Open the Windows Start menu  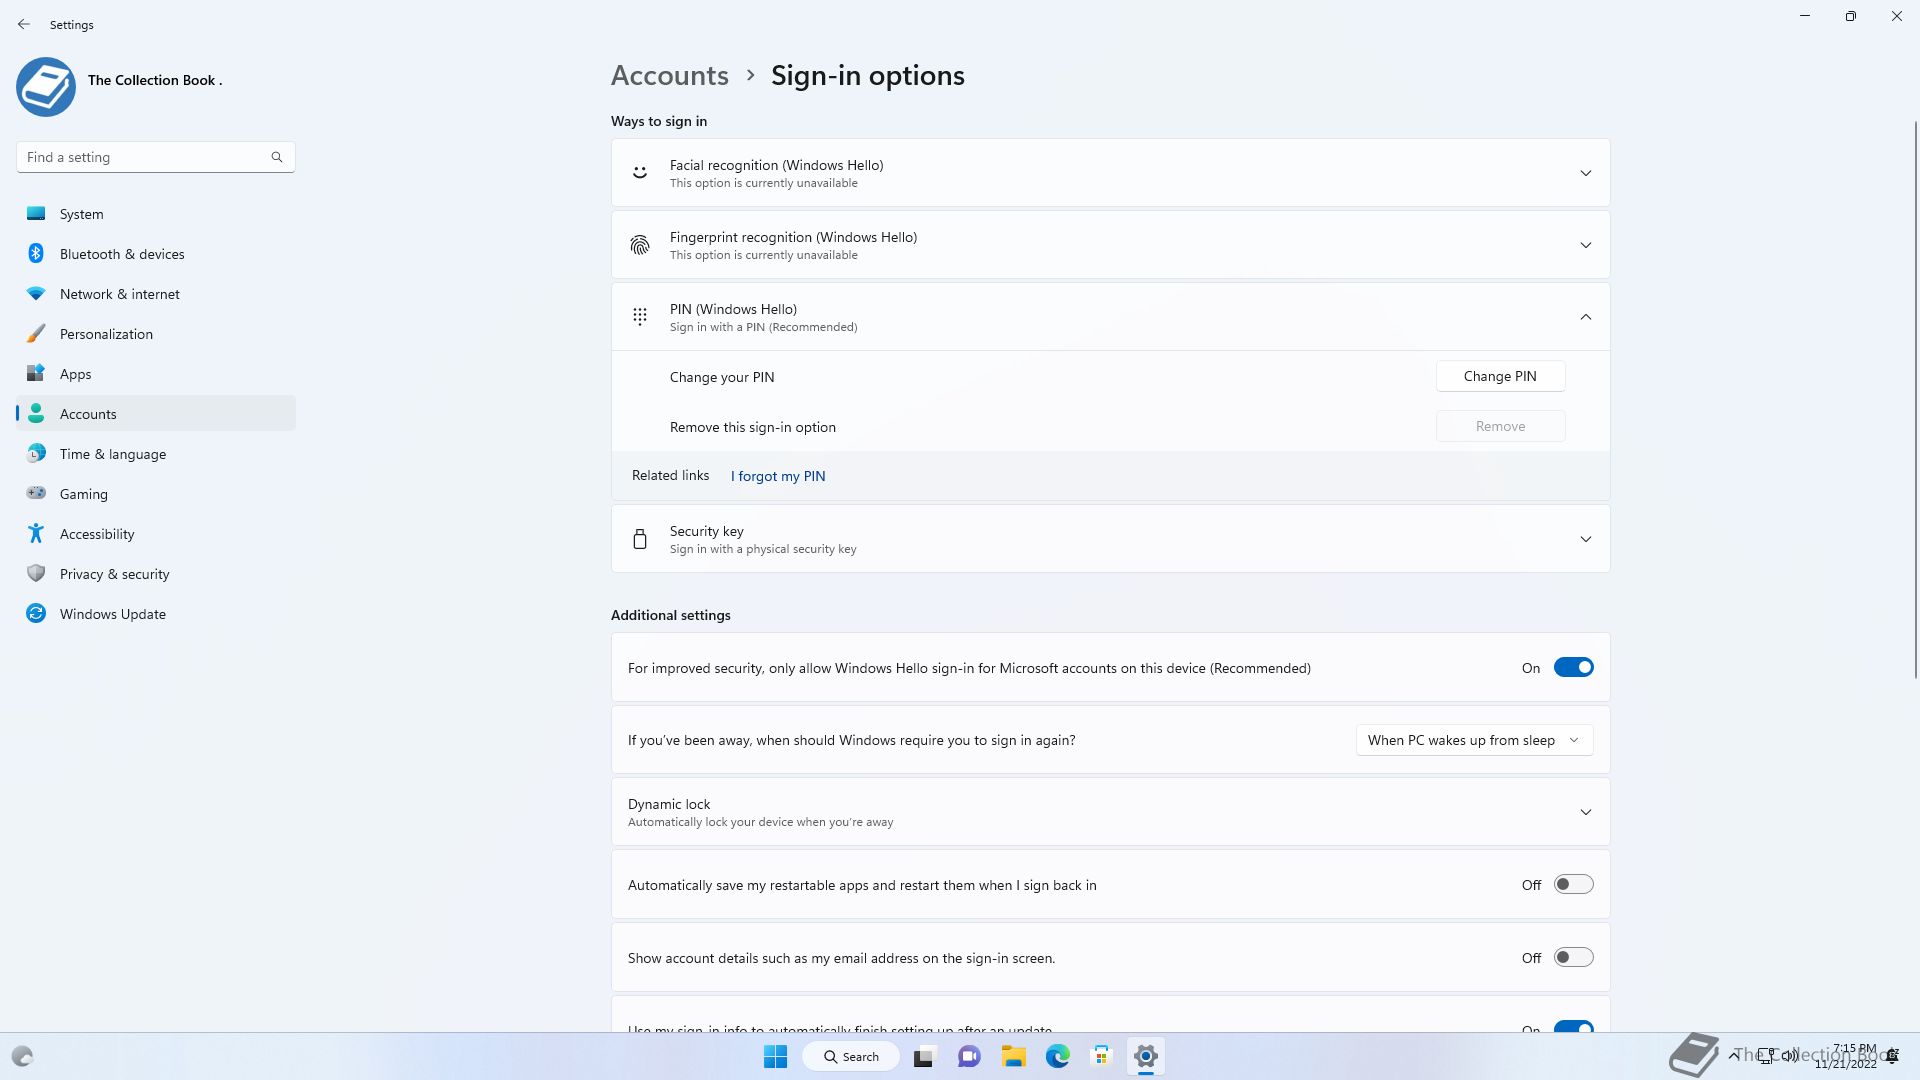pyautogui.click(x=775, y=1056)
